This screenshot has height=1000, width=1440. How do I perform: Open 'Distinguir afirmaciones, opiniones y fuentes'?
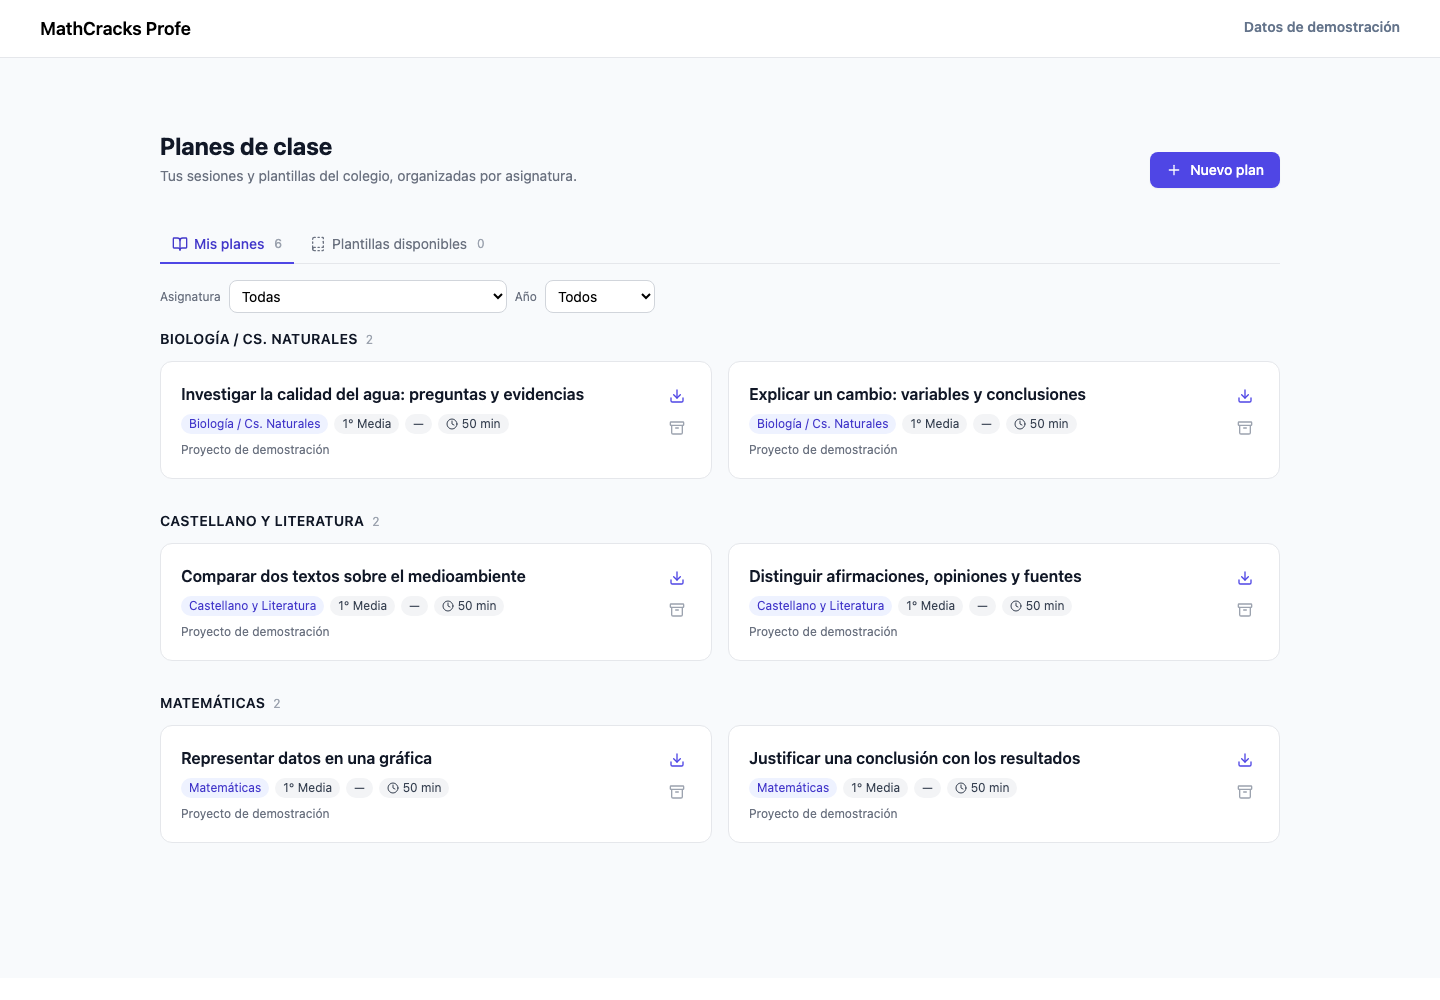coord(915,577)
